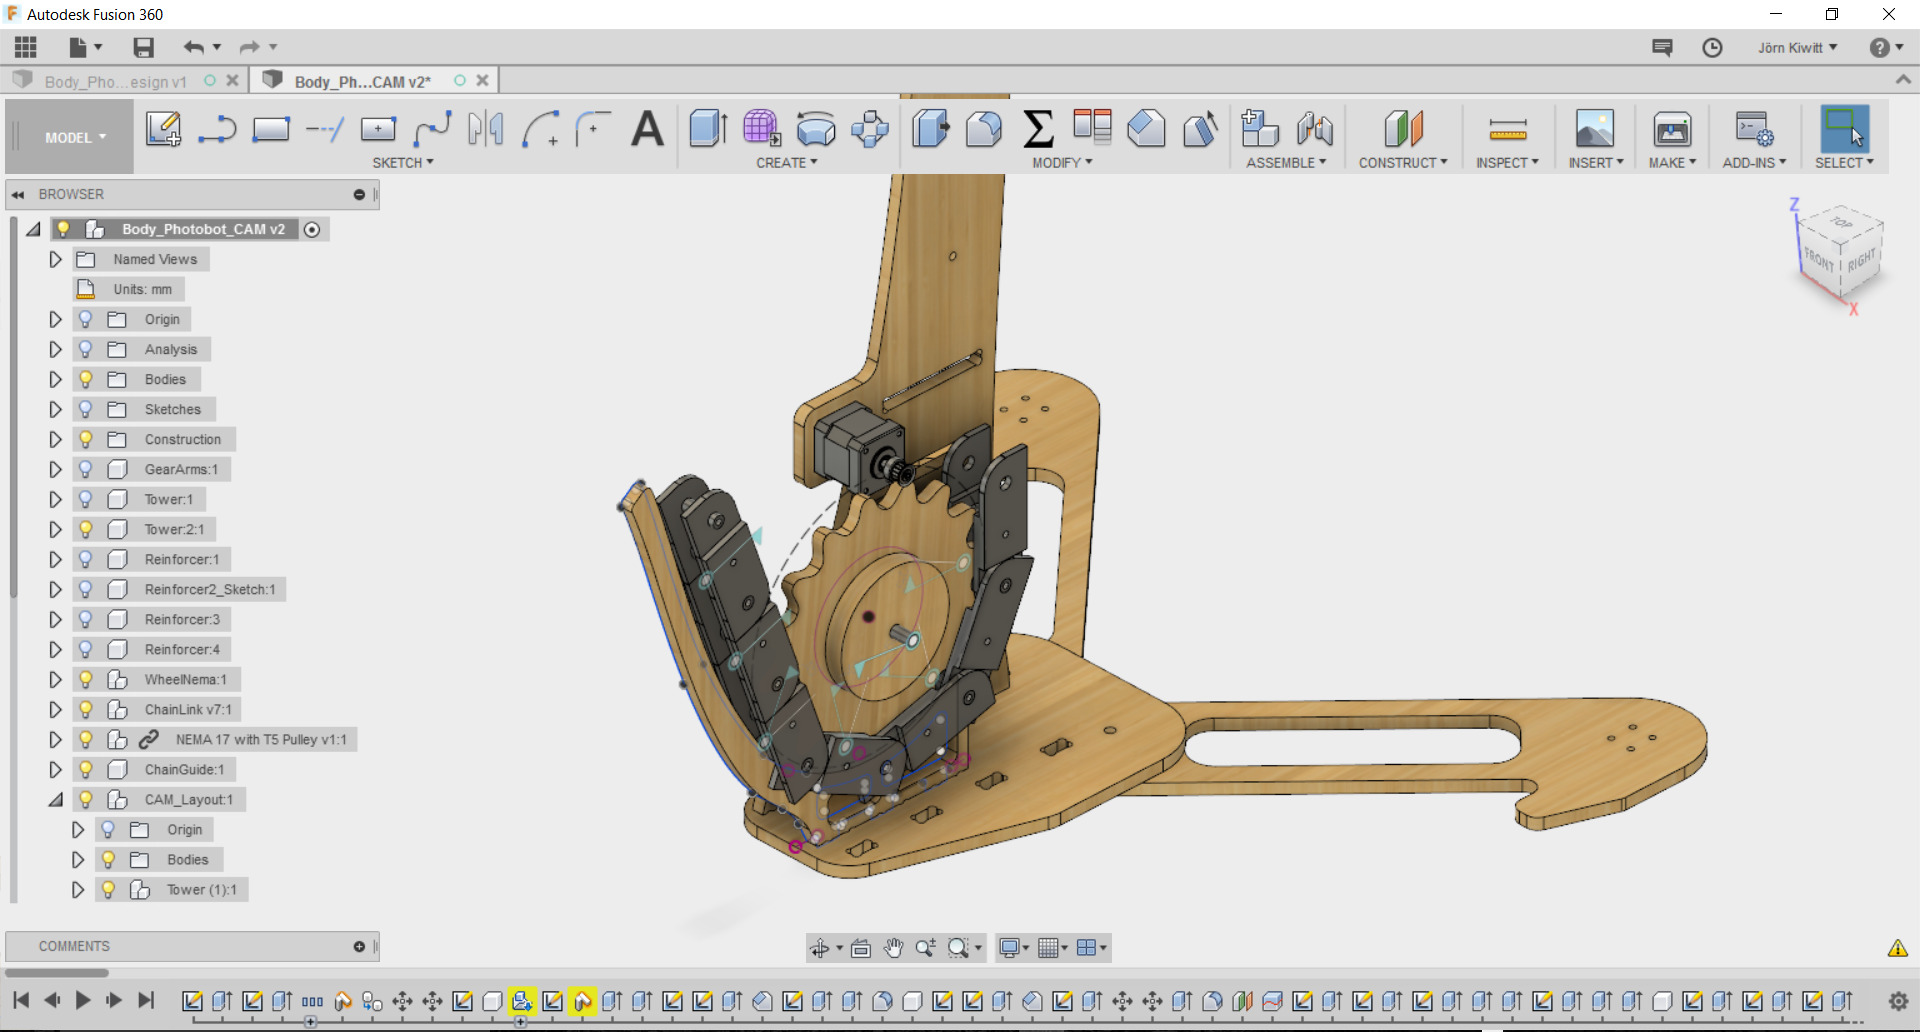Click the 3D Print Make icon

[x=1671, y=129]
